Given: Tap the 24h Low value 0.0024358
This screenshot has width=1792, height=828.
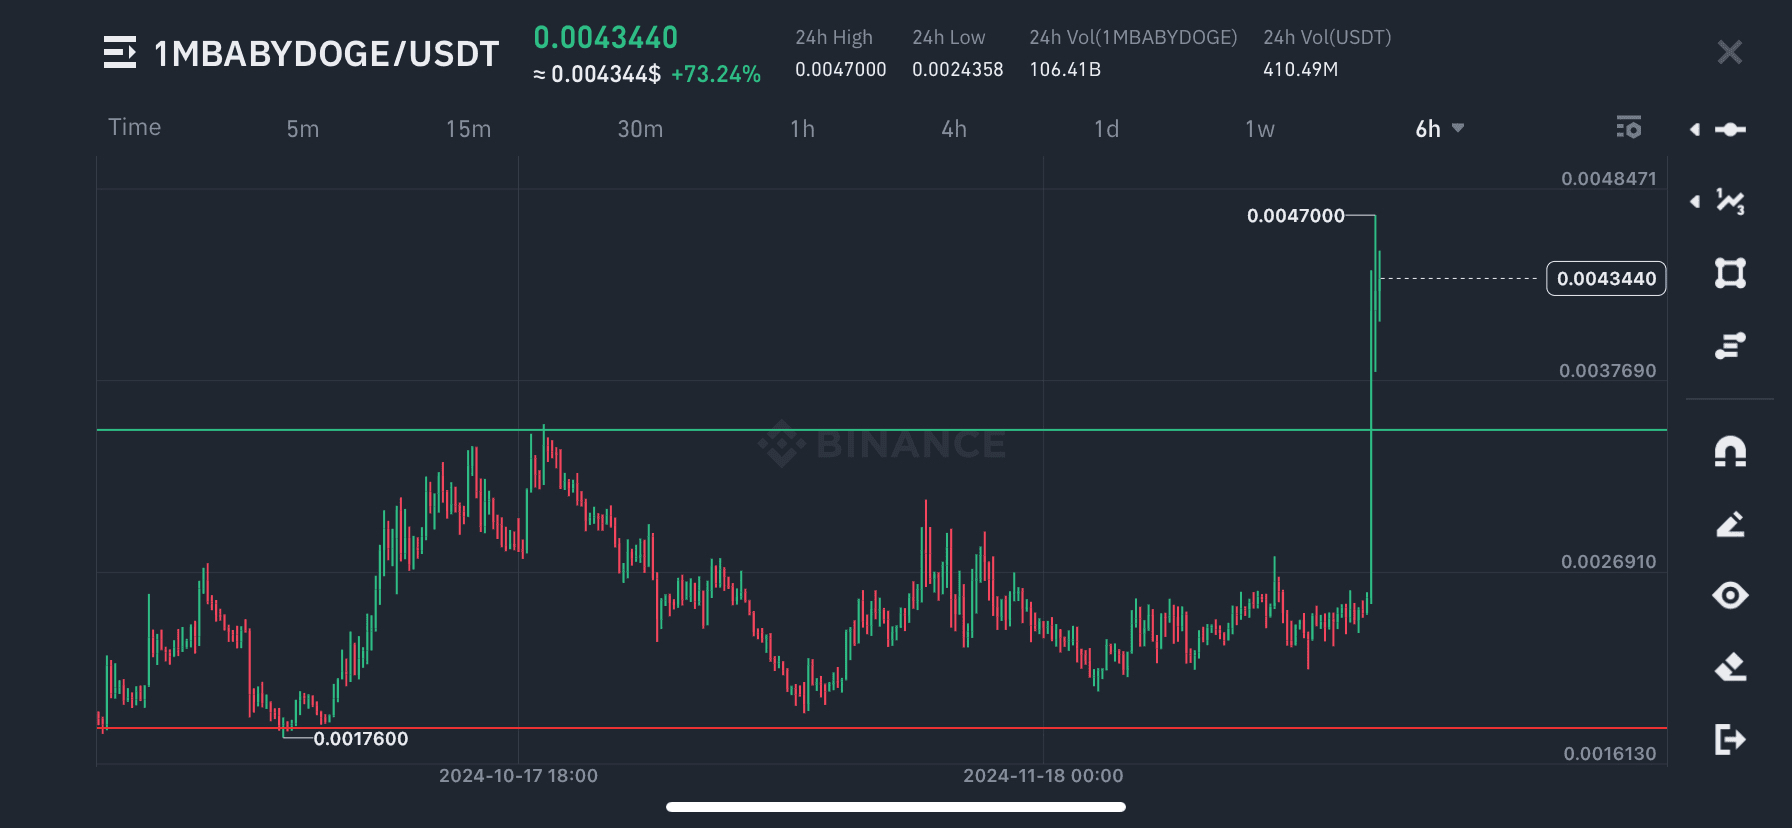Looking at the screenshot, I should (958, 70).
